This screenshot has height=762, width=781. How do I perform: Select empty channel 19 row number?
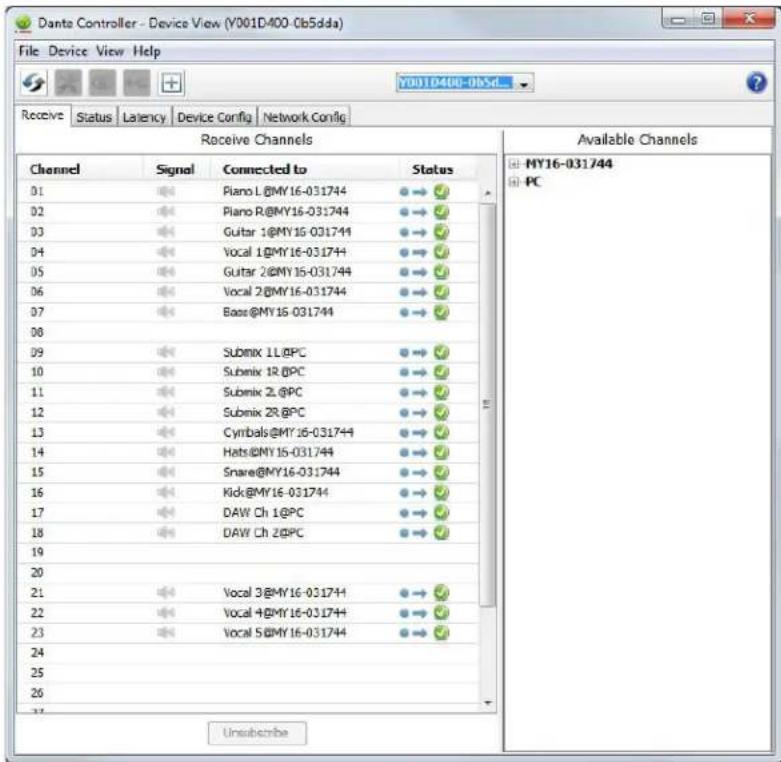click(x=37, y=552)
